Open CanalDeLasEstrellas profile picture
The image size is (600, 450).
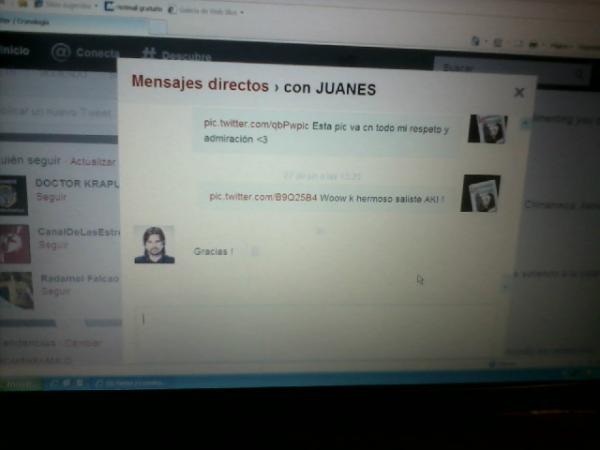click(15, 244)
